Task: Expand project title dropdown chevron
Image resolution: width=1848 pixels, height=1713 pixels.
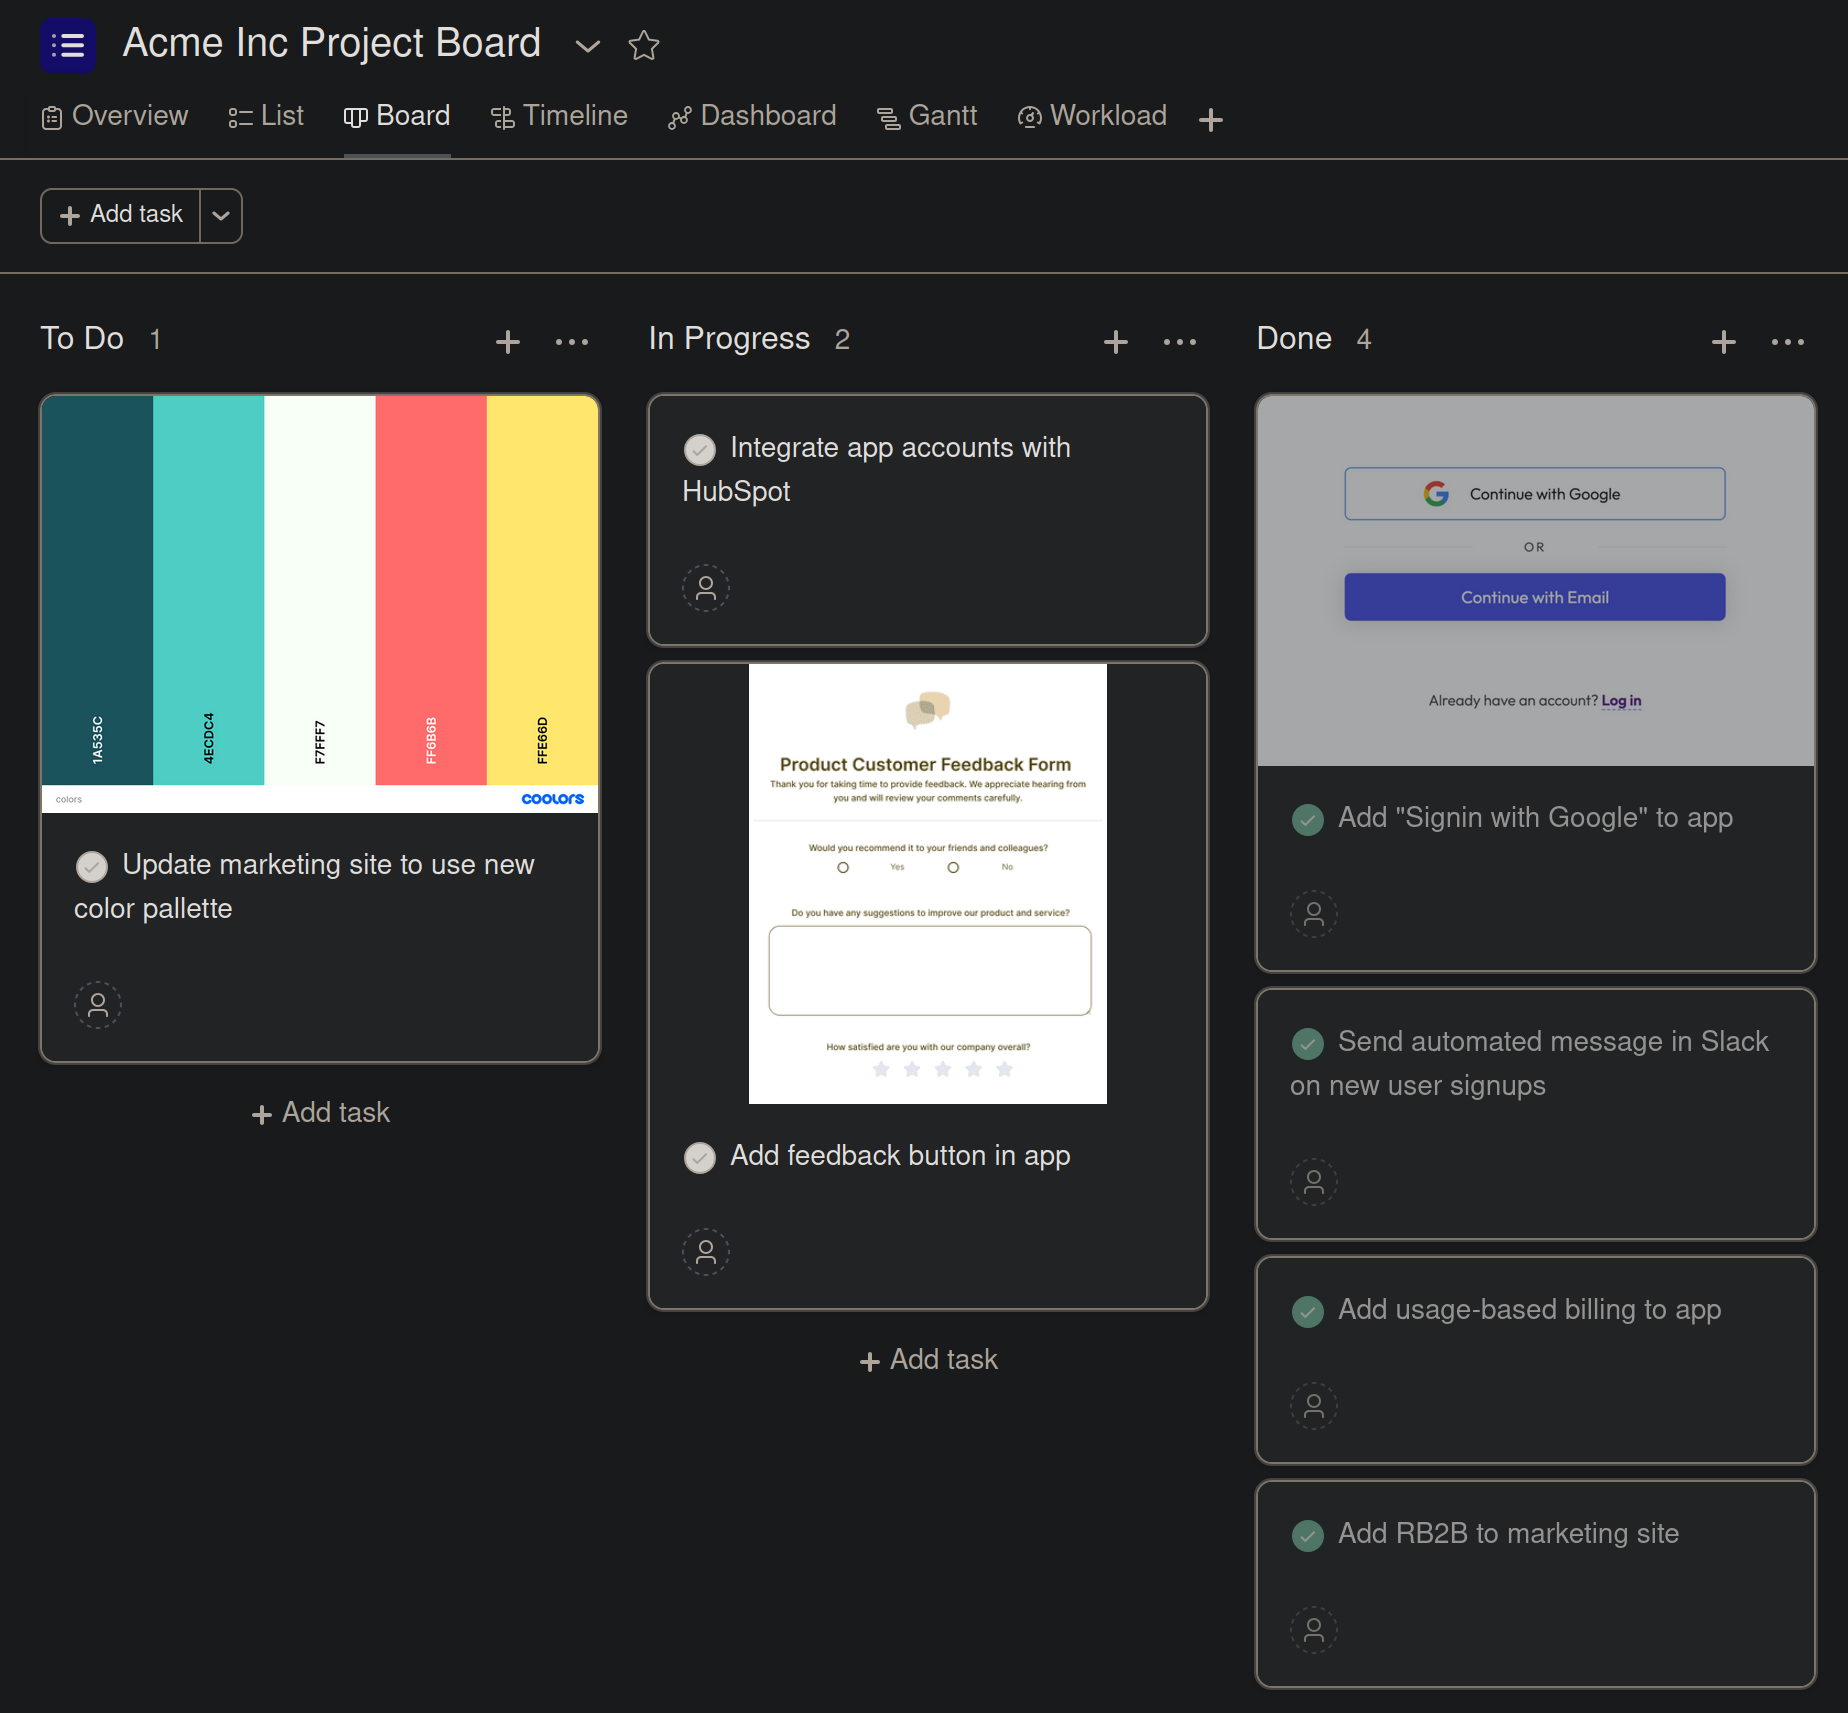Action: click(587, 46)
